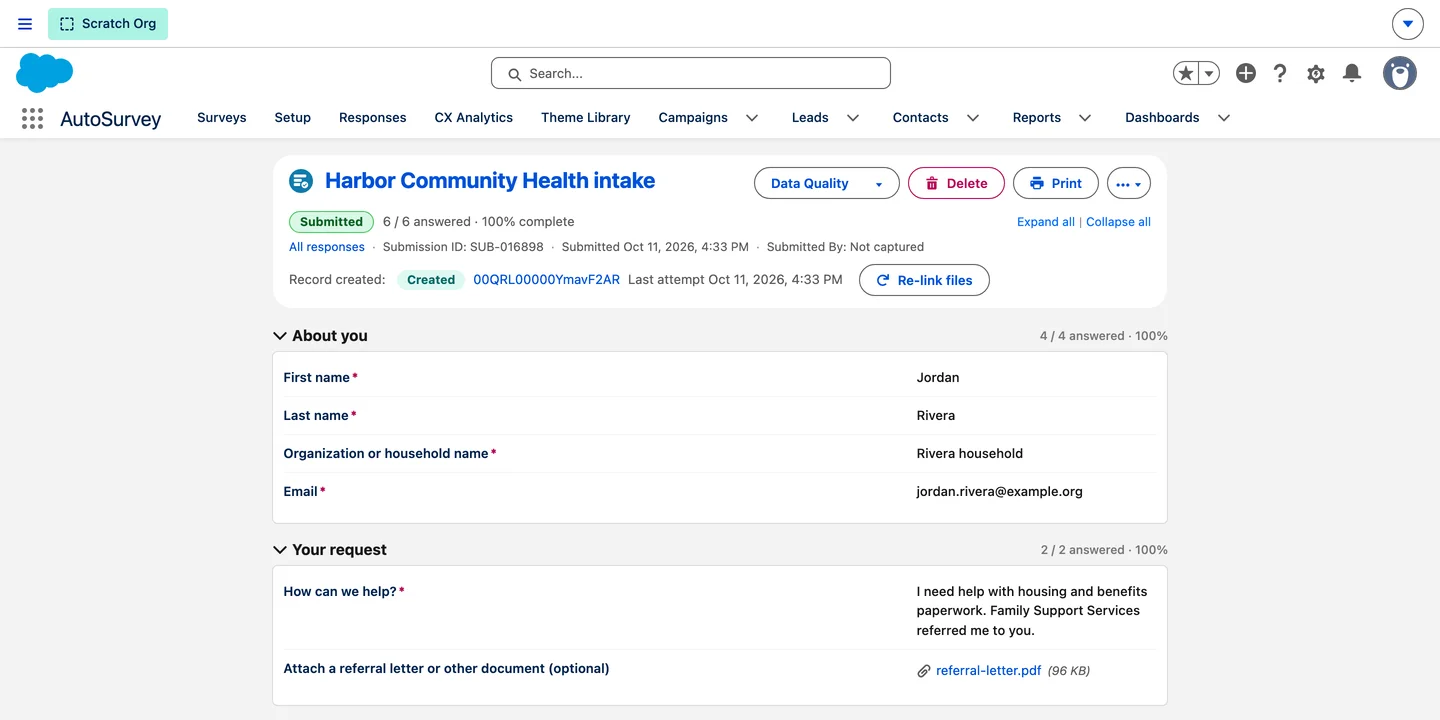Image resolution: width=1440 pixels, height=720 pixels.
Task: Click the Submitted status badge
Action: click(x=331, y=222)
